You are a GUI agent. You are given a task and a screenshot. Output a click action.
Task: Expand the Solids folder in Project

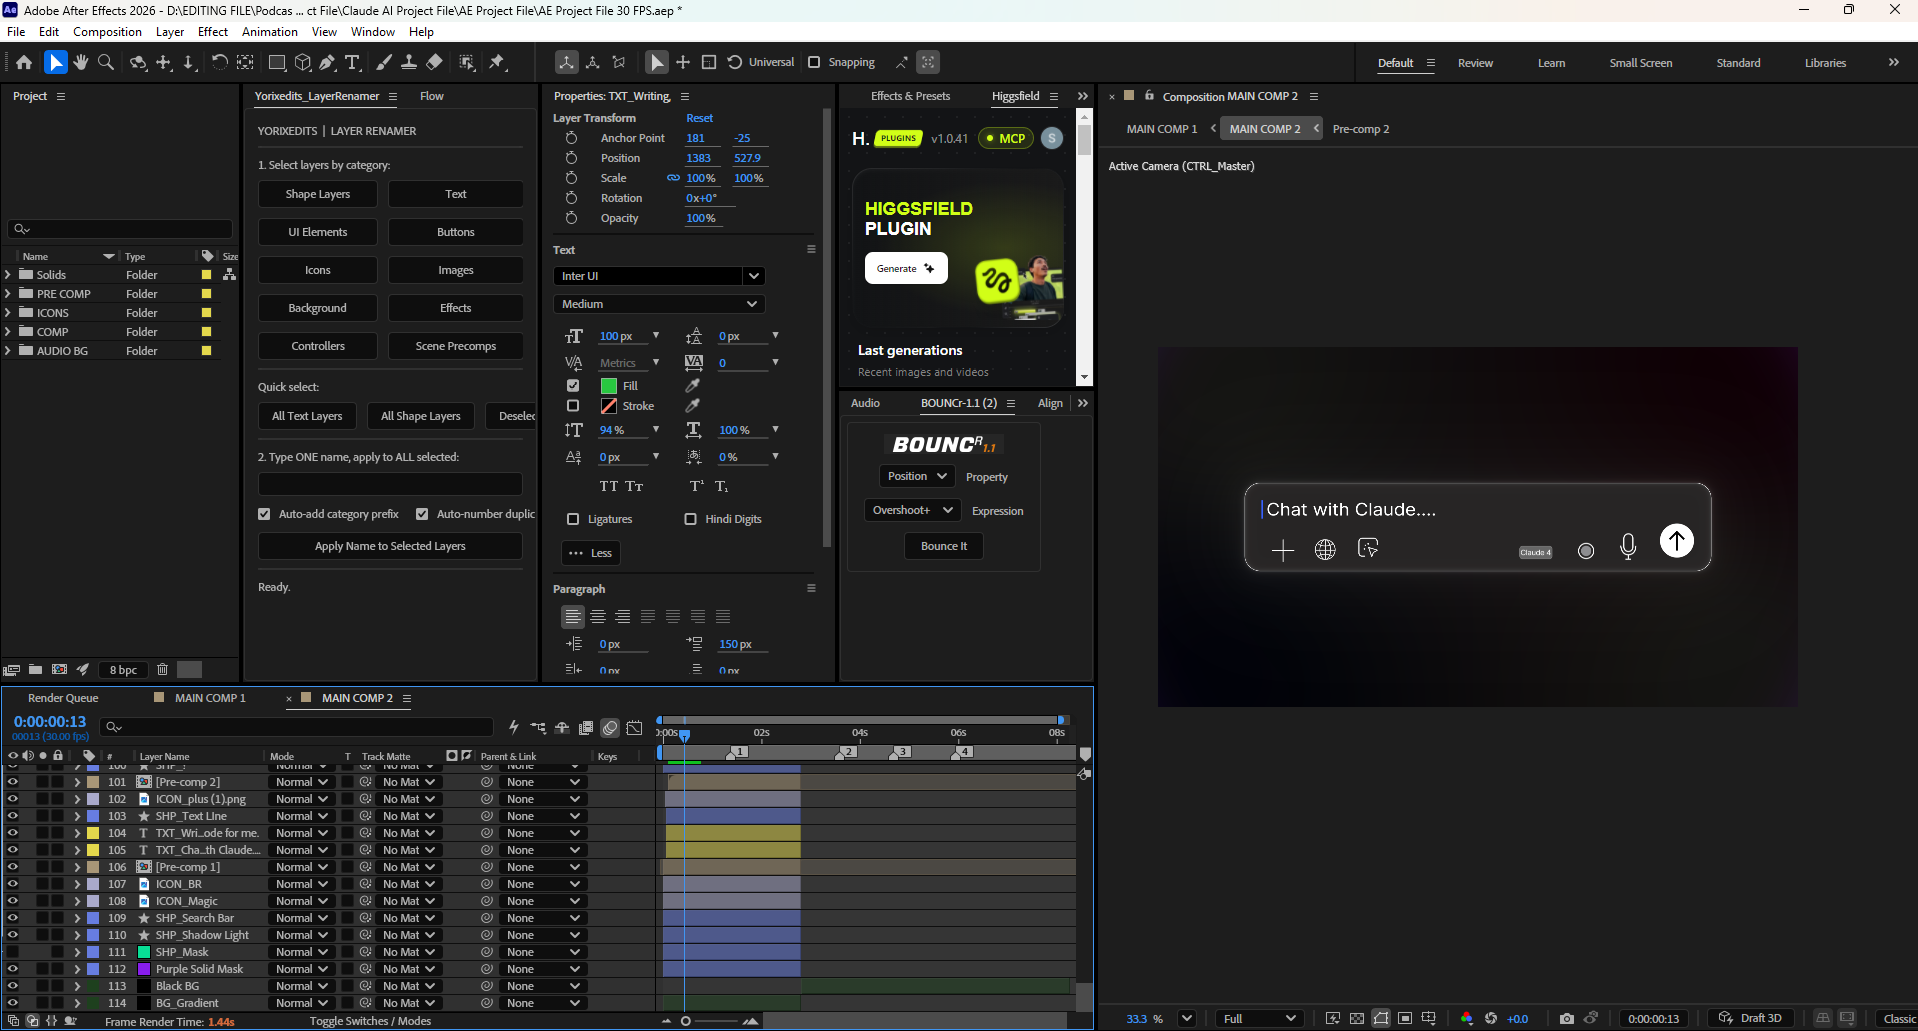8,274
